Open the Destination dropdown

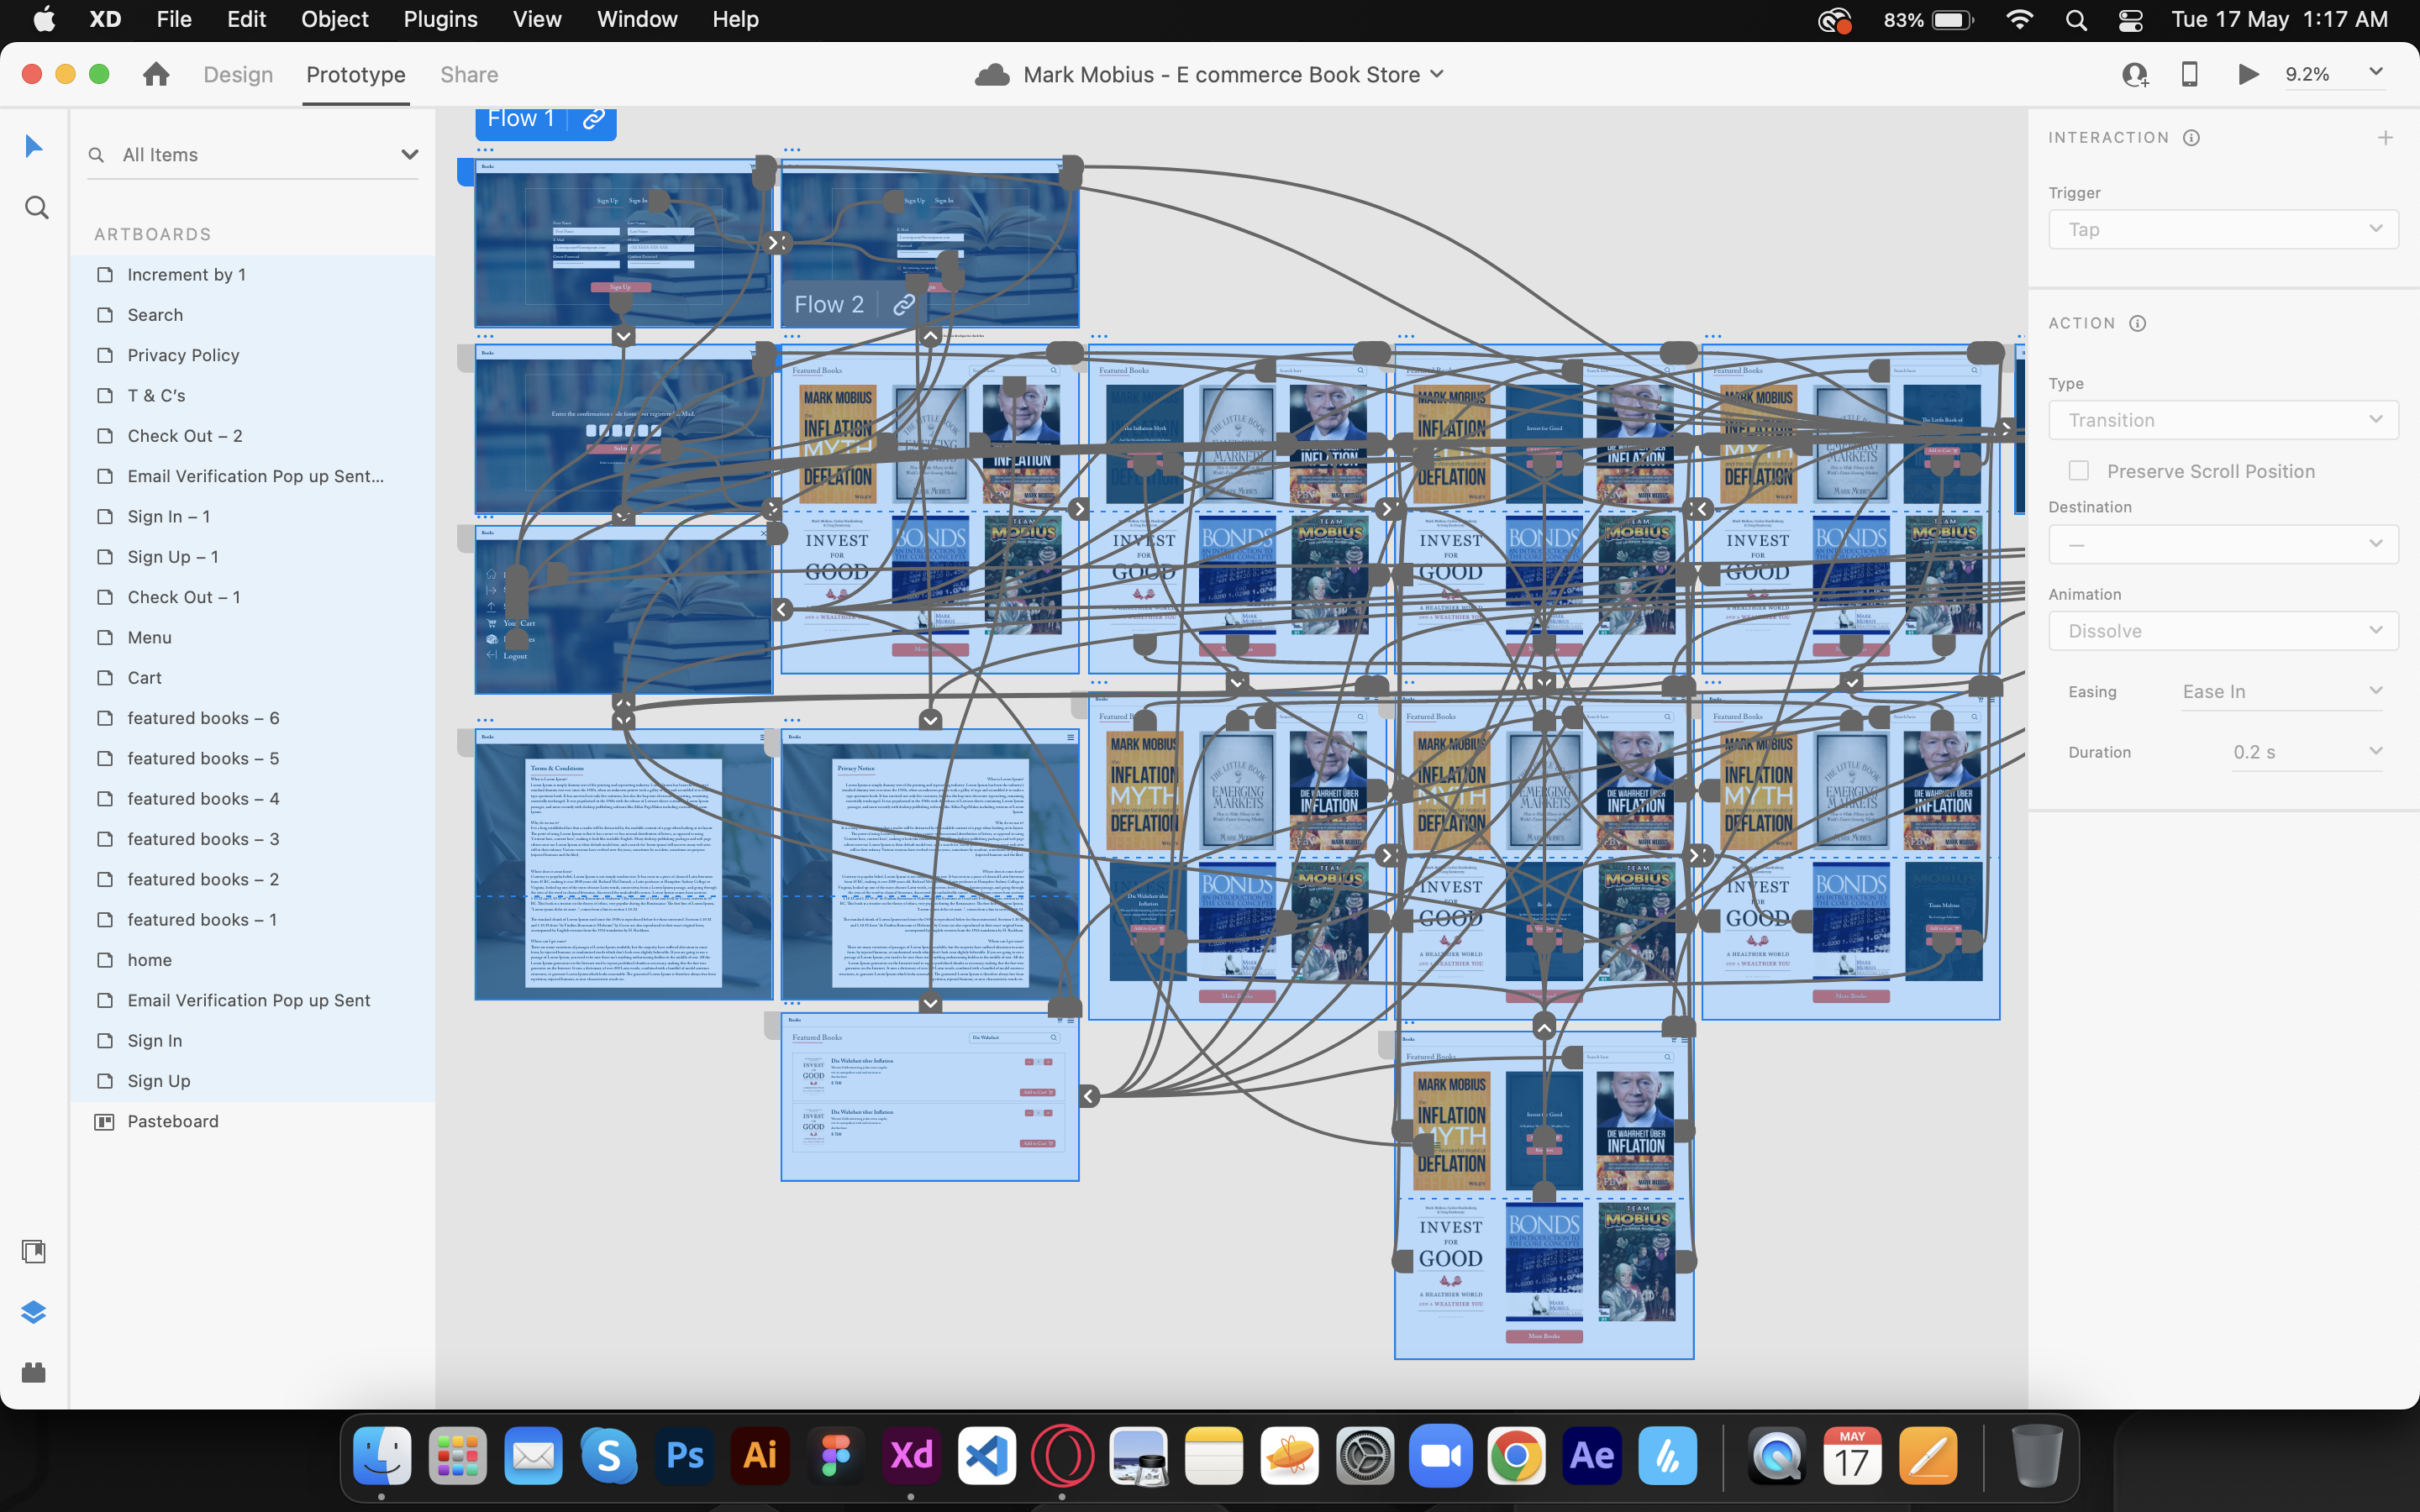coord(2223,544)
